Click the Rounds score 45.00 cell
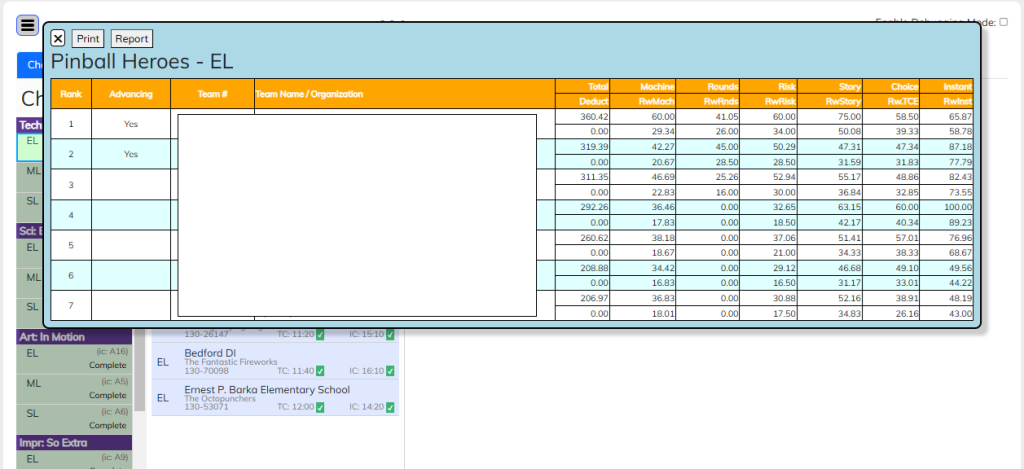Viewport: 1024px width, 469px height. point(707,146)
